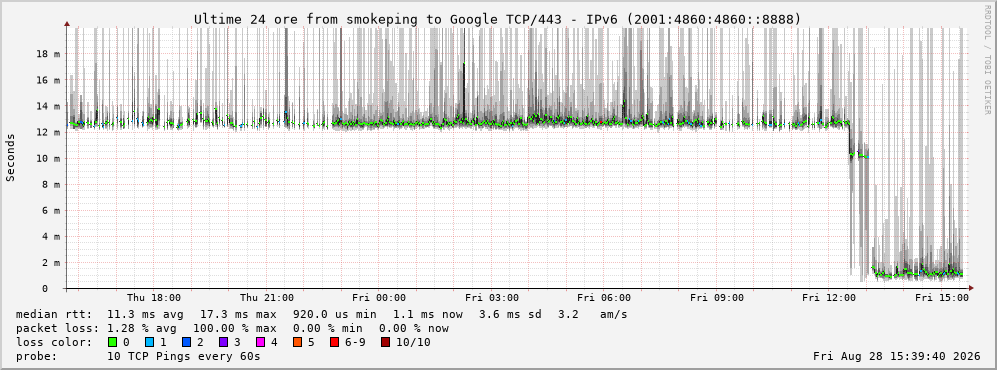Image resolution: width=997 pixels, height=370 pixels.
Task: Click the Seconds y-axis label
Action: (x=11, y=158)
